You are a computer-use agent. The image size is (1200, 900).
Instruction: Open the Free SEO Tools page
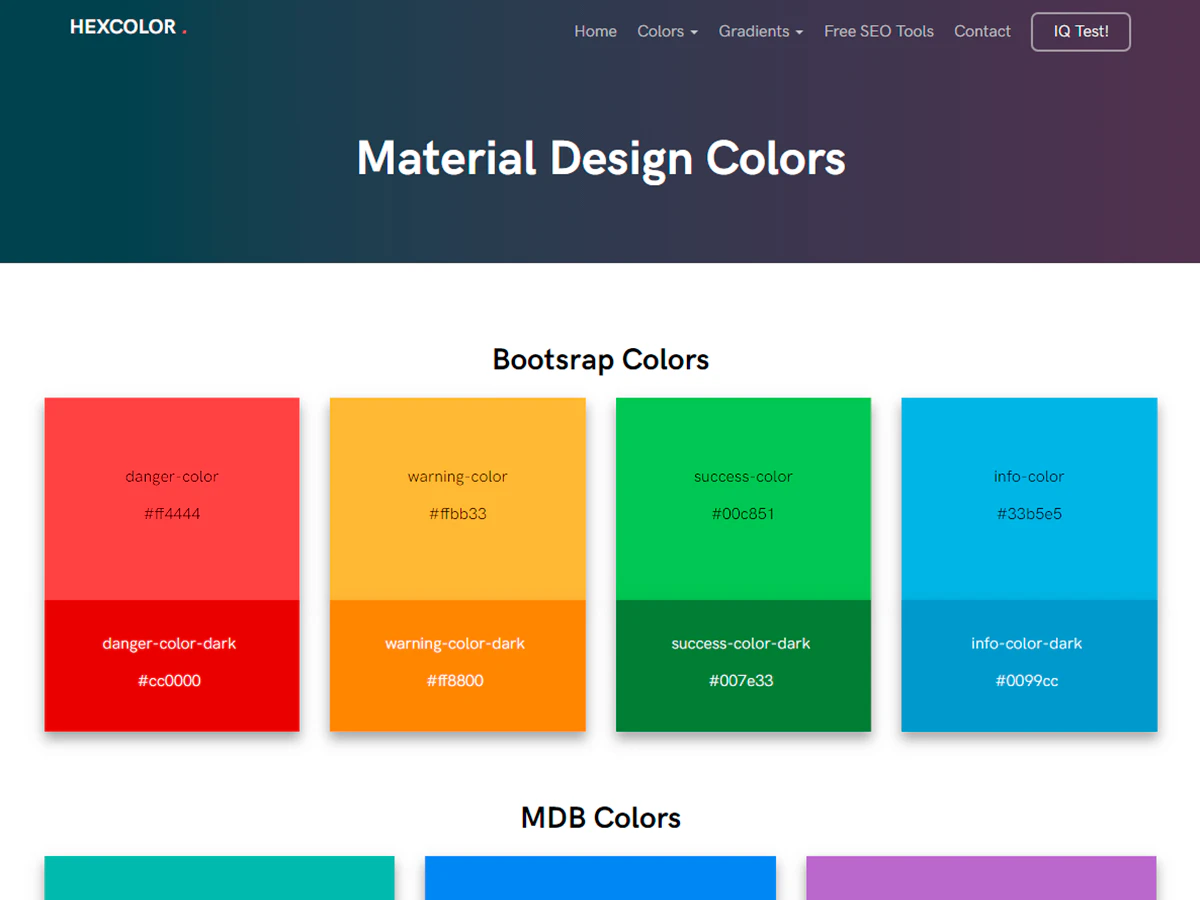click(879, 31)
